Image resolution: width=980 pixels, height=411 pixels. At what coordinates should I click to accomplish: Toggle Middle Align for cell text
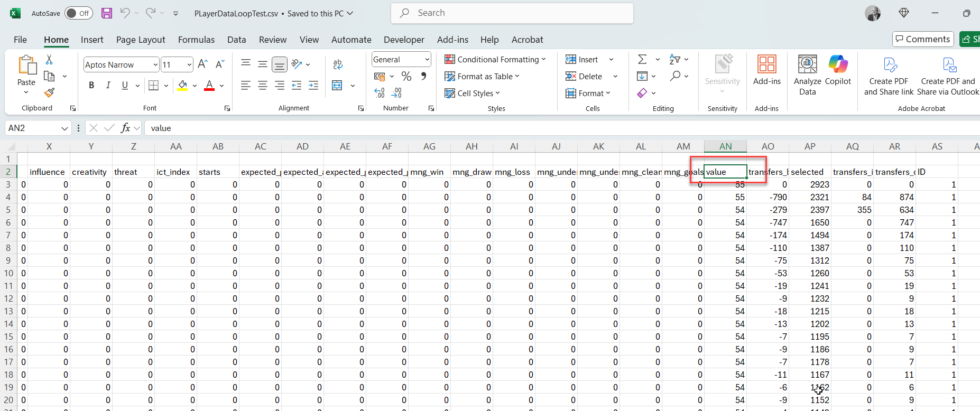(x=263, y=64)
